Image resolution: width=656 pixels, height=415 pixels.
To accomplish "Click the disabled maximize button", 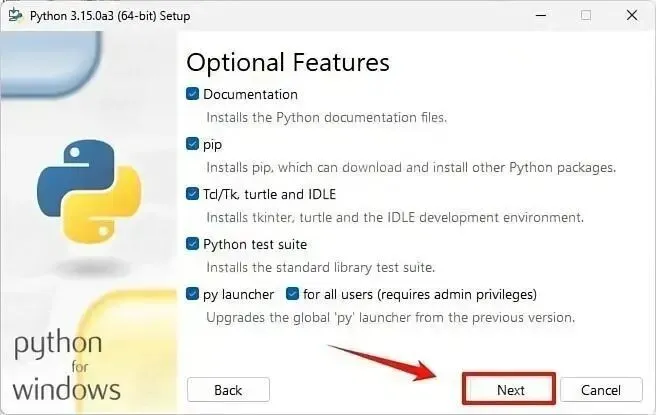I will tap(586, 15).
